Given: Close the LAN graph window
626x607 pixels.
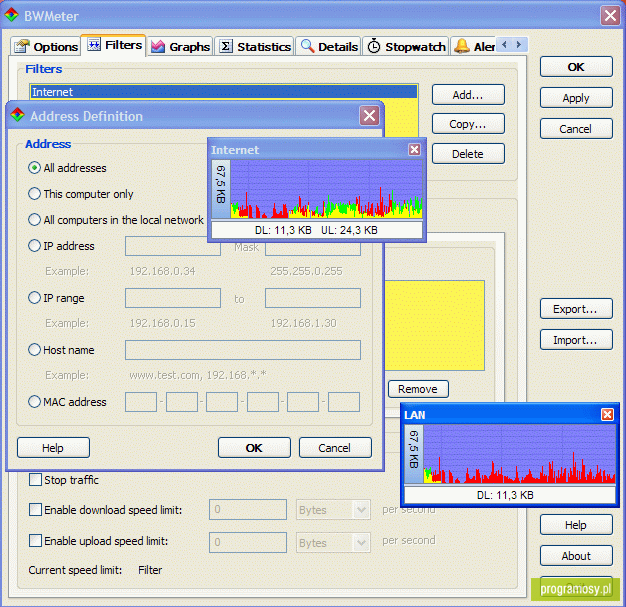Looking at the screenshot, I should coord(607,415).
